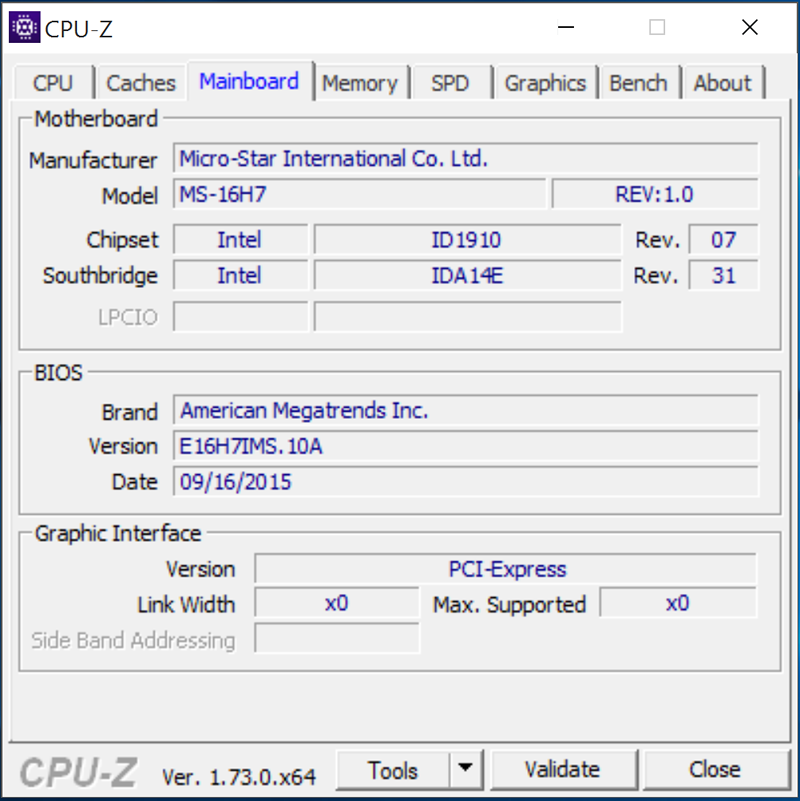Screen dimensions: 800x801
Task: Click the E16H7IMS.10A BIOS version
Action: pyautogui.click(x=465, y=446)
